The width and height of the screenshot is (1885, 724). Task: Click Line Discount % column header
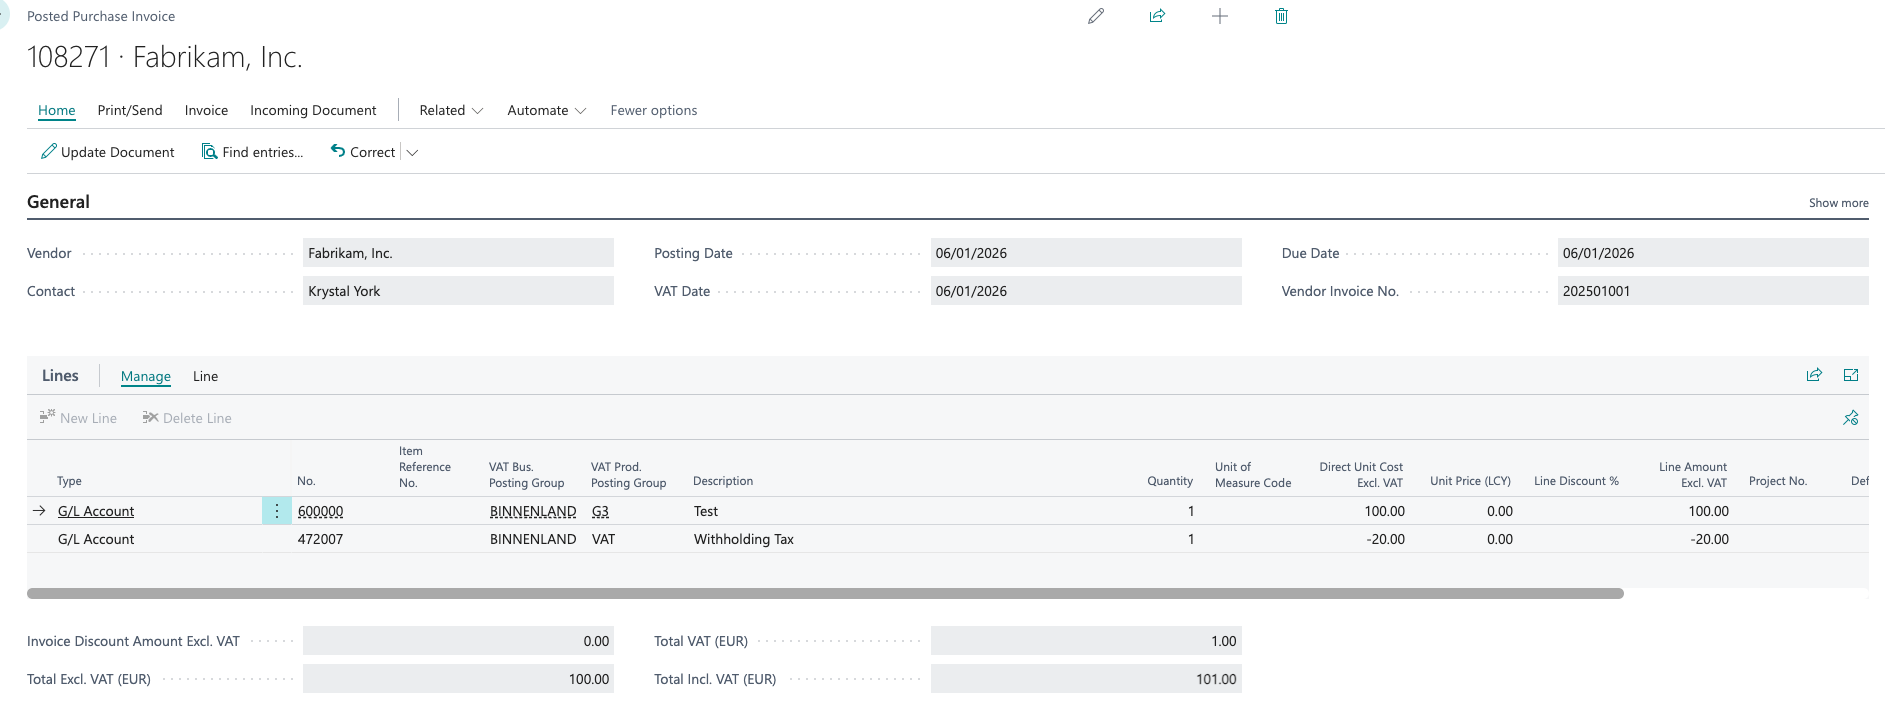coord(1576,481)
